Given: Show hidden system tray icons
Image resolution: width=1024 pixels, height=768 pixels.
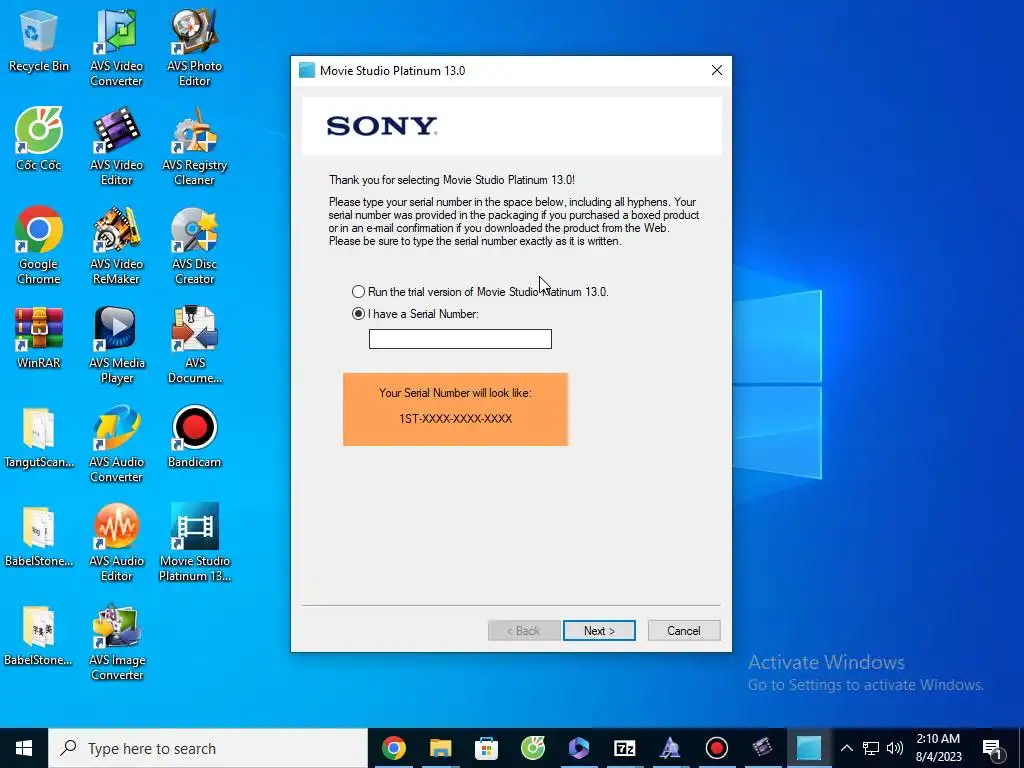Looking at the screenshot, I should [846, 748].
